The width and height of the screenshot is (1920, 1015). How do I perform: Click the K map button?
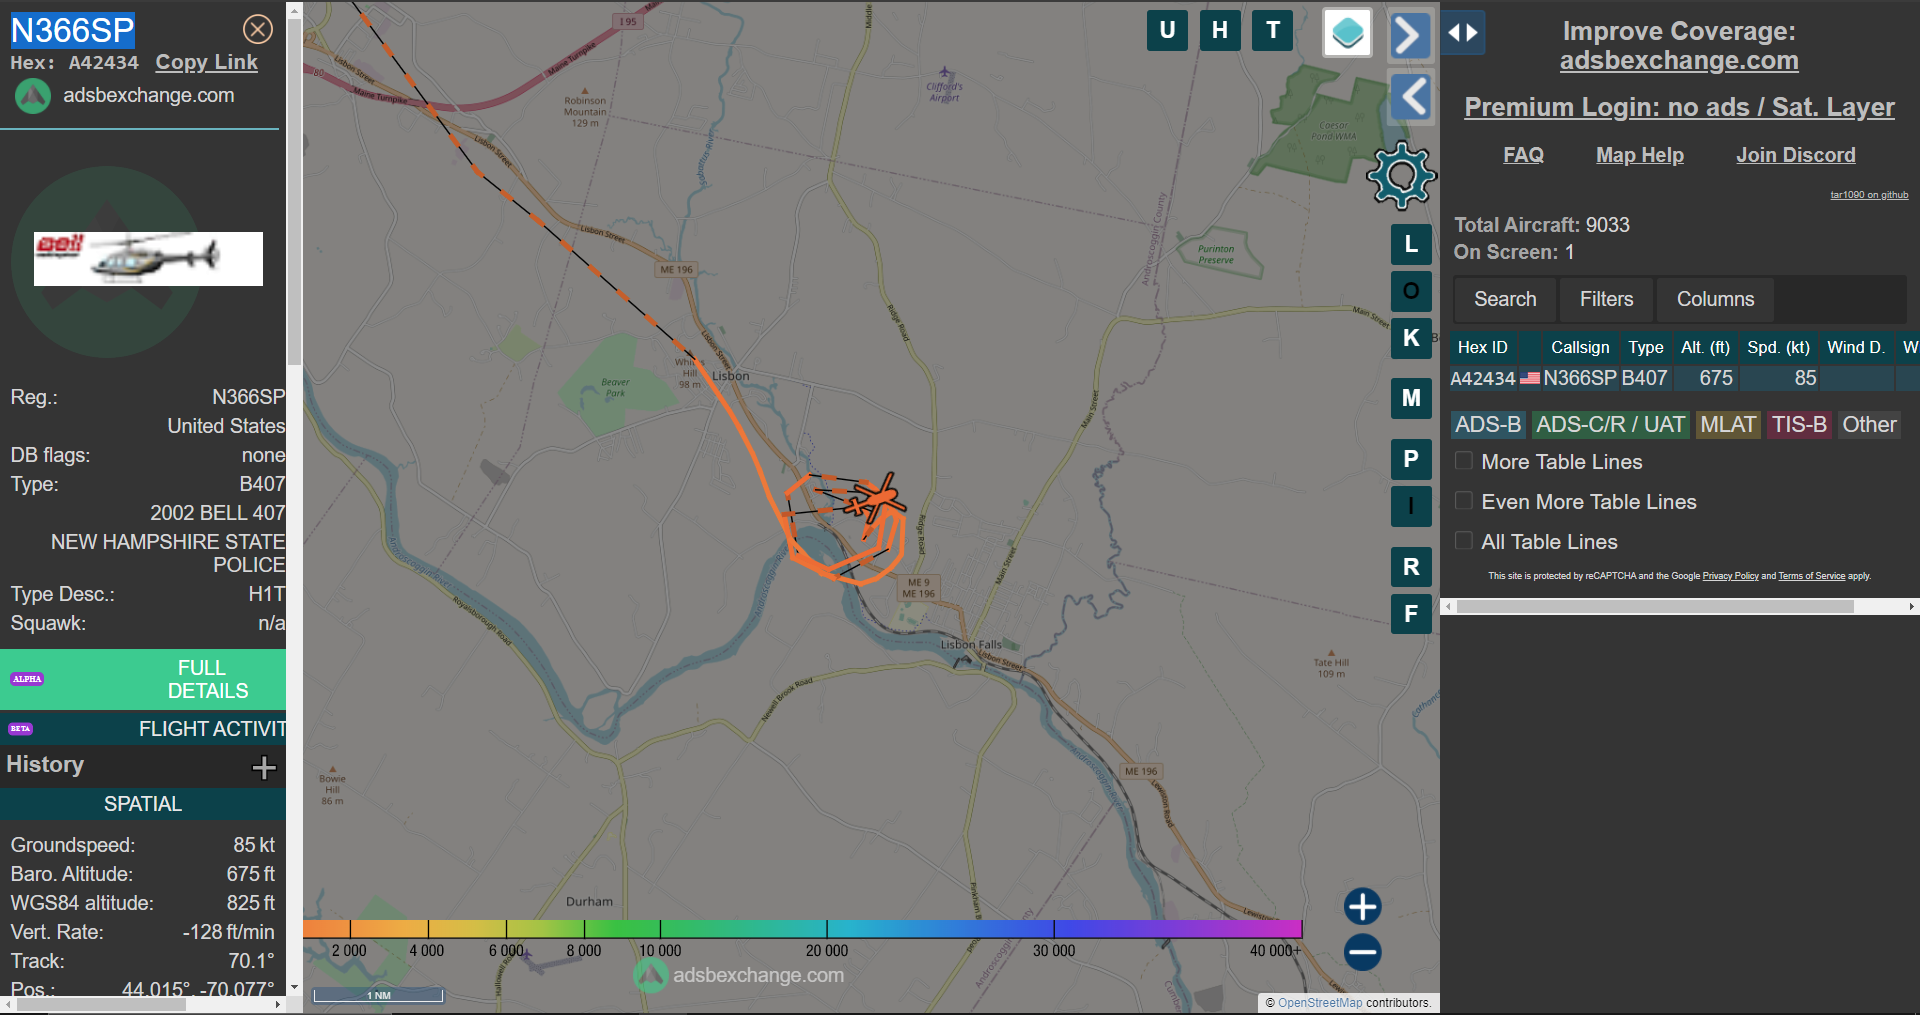point(1411,338)
